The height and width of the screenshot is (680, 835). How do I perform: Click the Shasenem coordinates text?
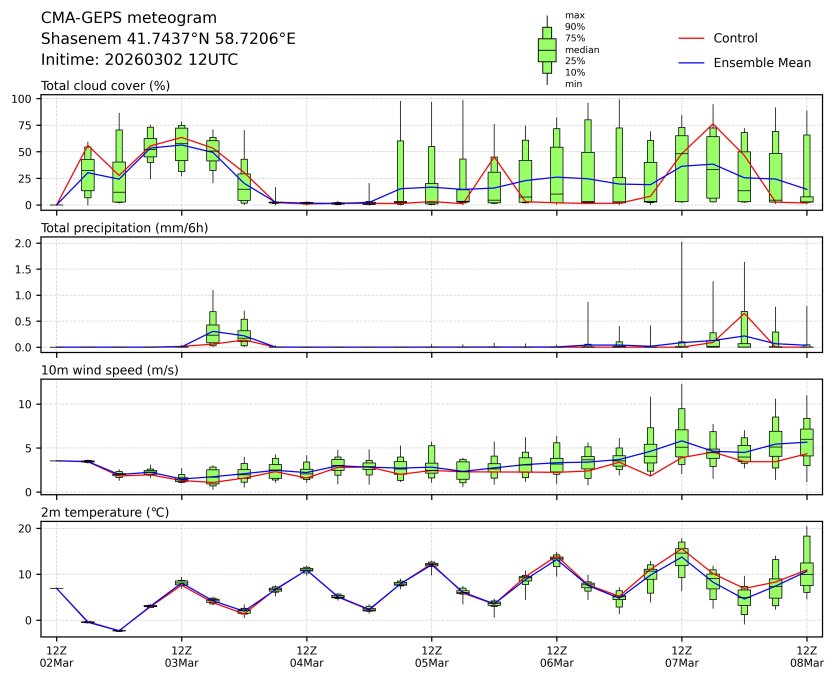coord(168,39)
